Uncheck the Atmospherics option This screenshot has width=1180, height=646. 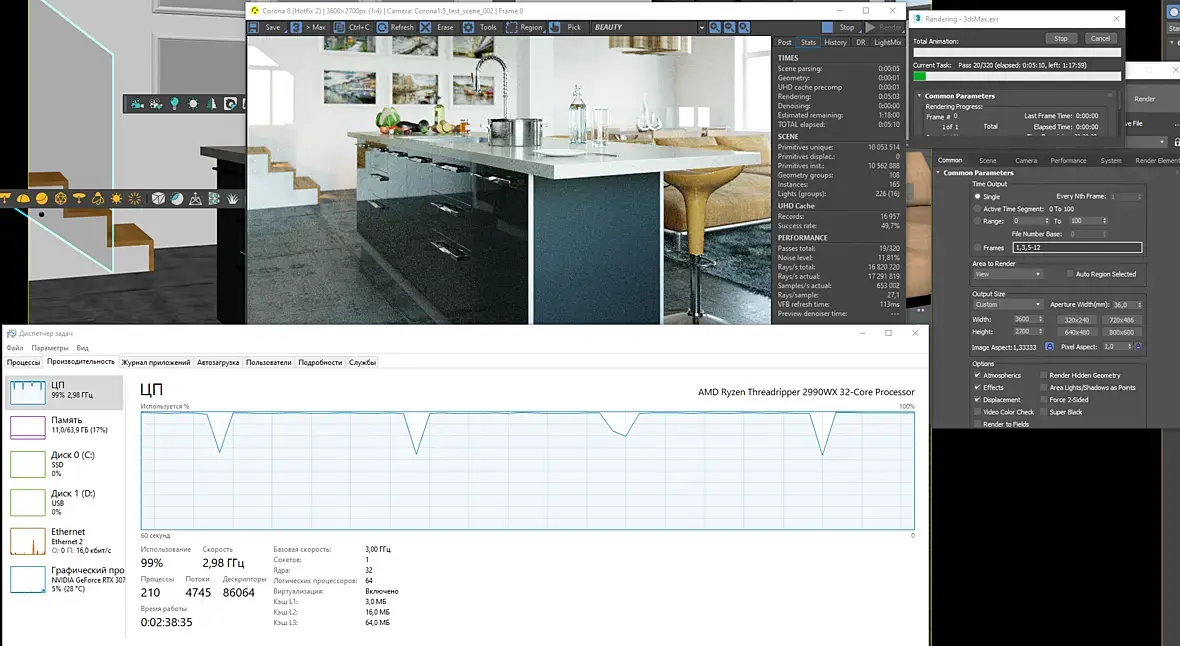click(x=978, y=375)
